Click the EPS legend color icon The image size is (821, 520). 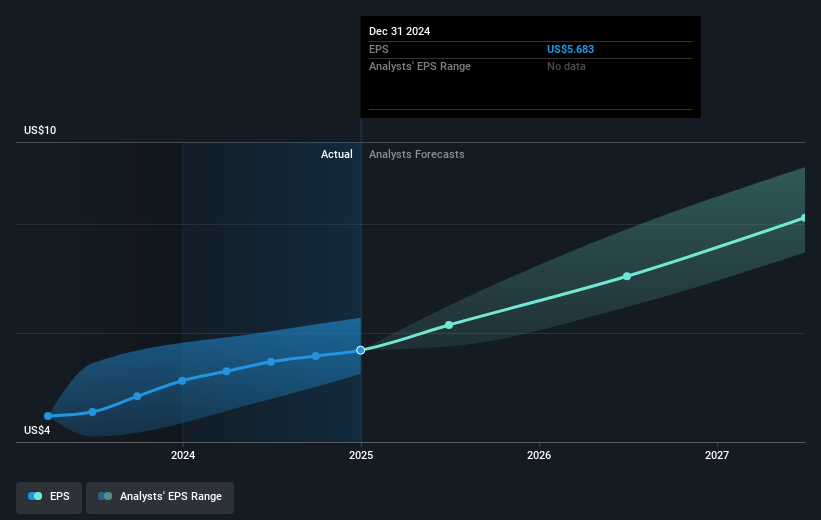pos(35,496)
